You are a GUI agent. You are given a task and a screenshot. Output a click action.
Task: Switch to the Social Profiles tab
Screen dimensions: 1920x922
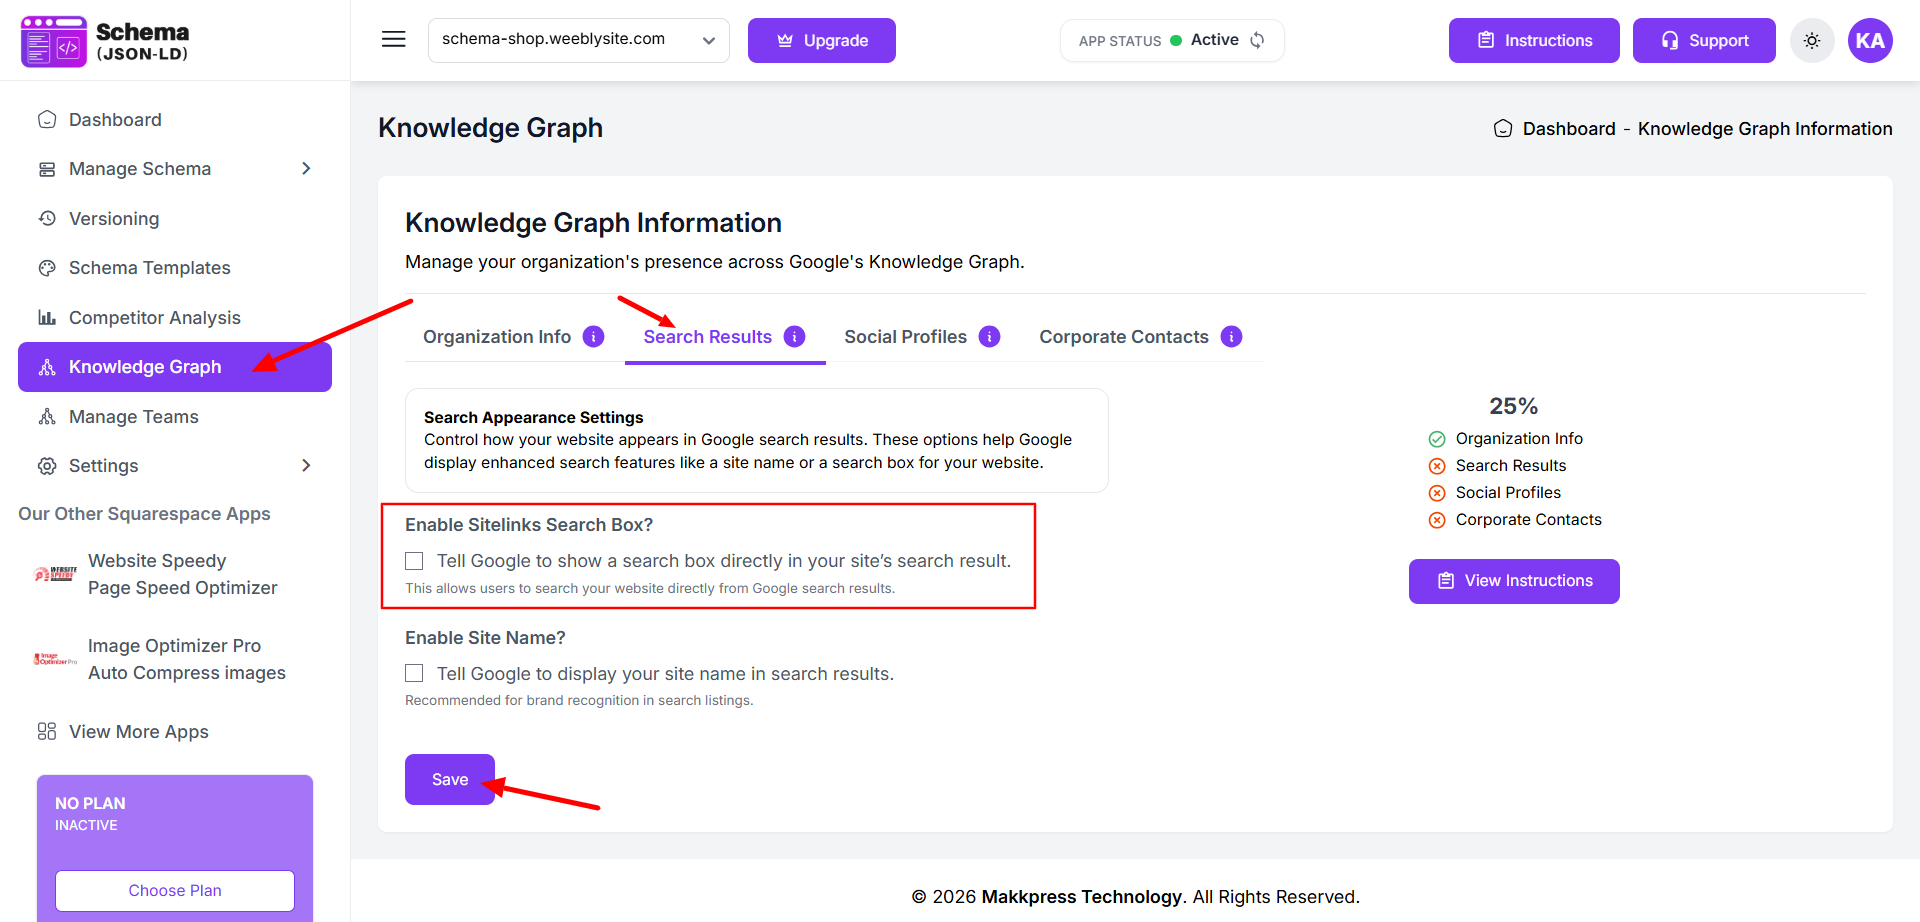pos(905,337)
